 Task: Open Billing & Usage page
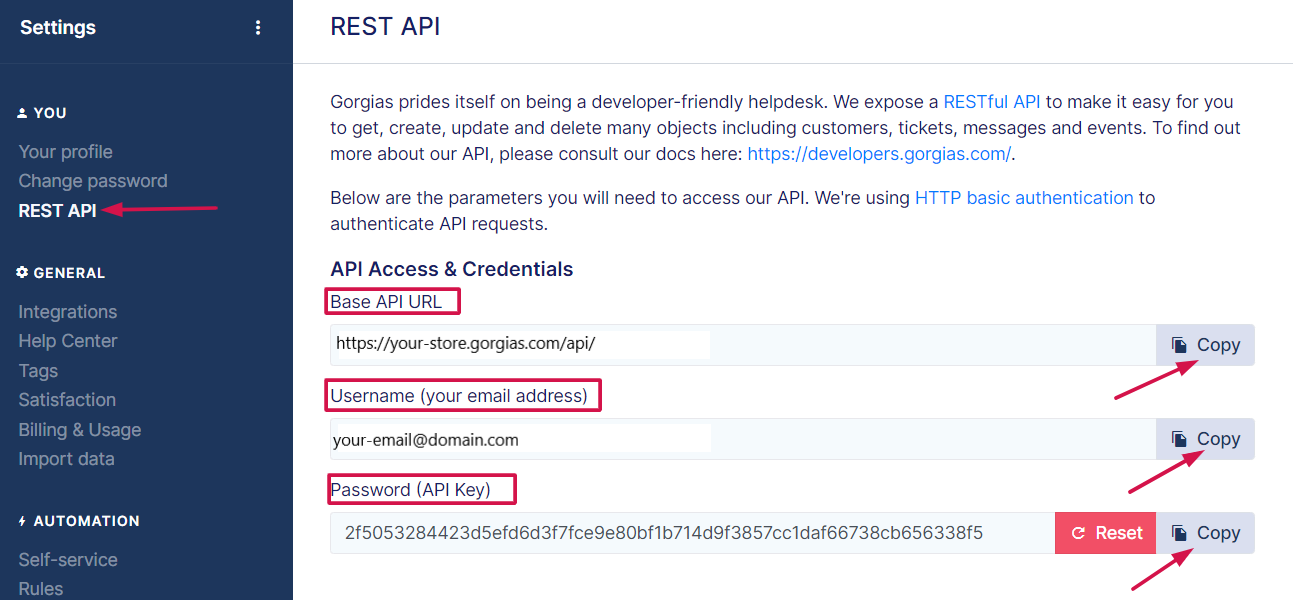[x=79, y=430]
